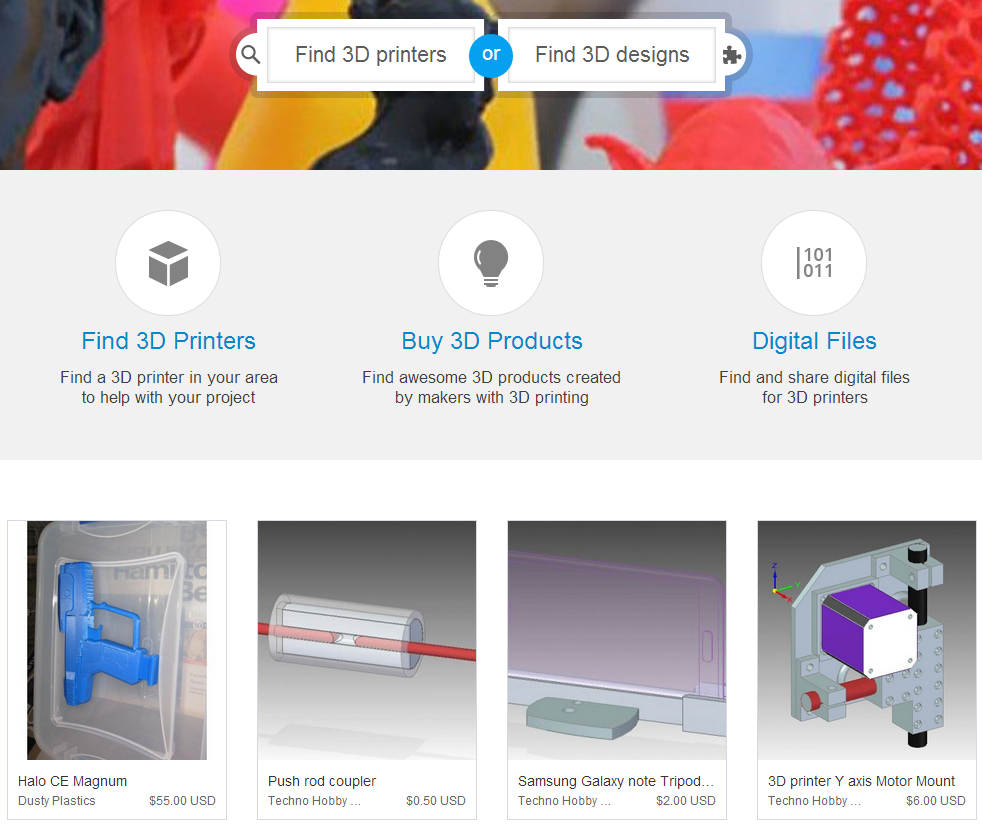The height and width of the screenshot is (824, 982).
Task: Open the Buy 3D Products heading link
Action: [x=492, y=341]
